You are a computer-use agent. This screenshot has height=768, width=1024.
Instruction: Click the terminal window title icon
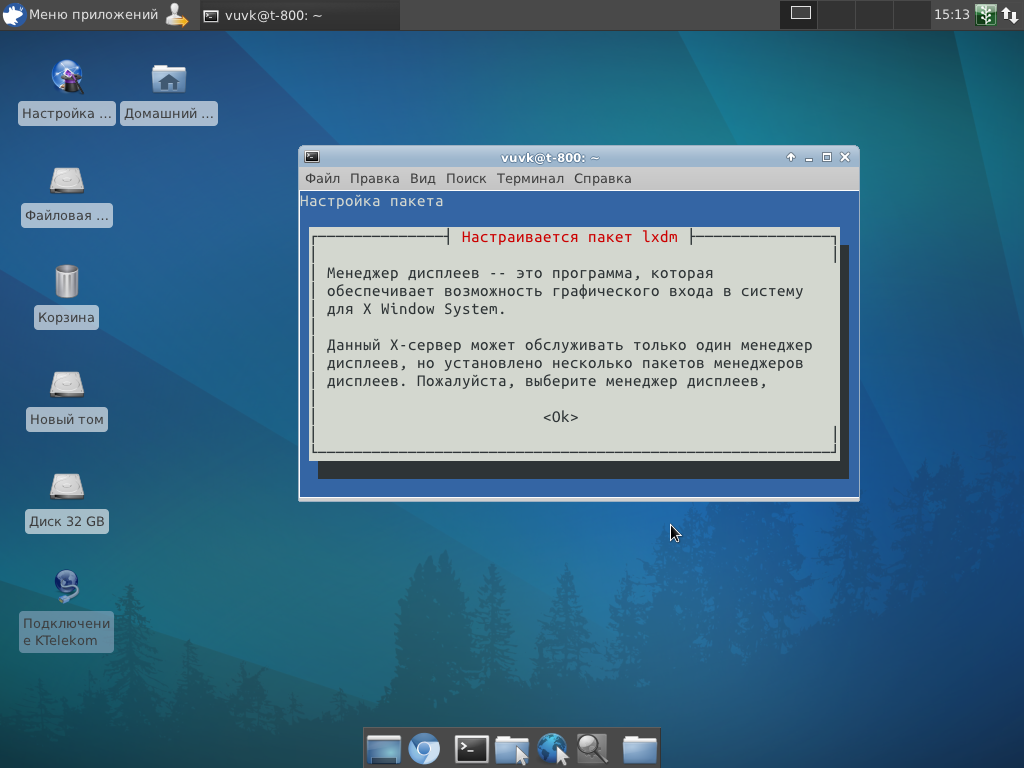tap(312, 157)
